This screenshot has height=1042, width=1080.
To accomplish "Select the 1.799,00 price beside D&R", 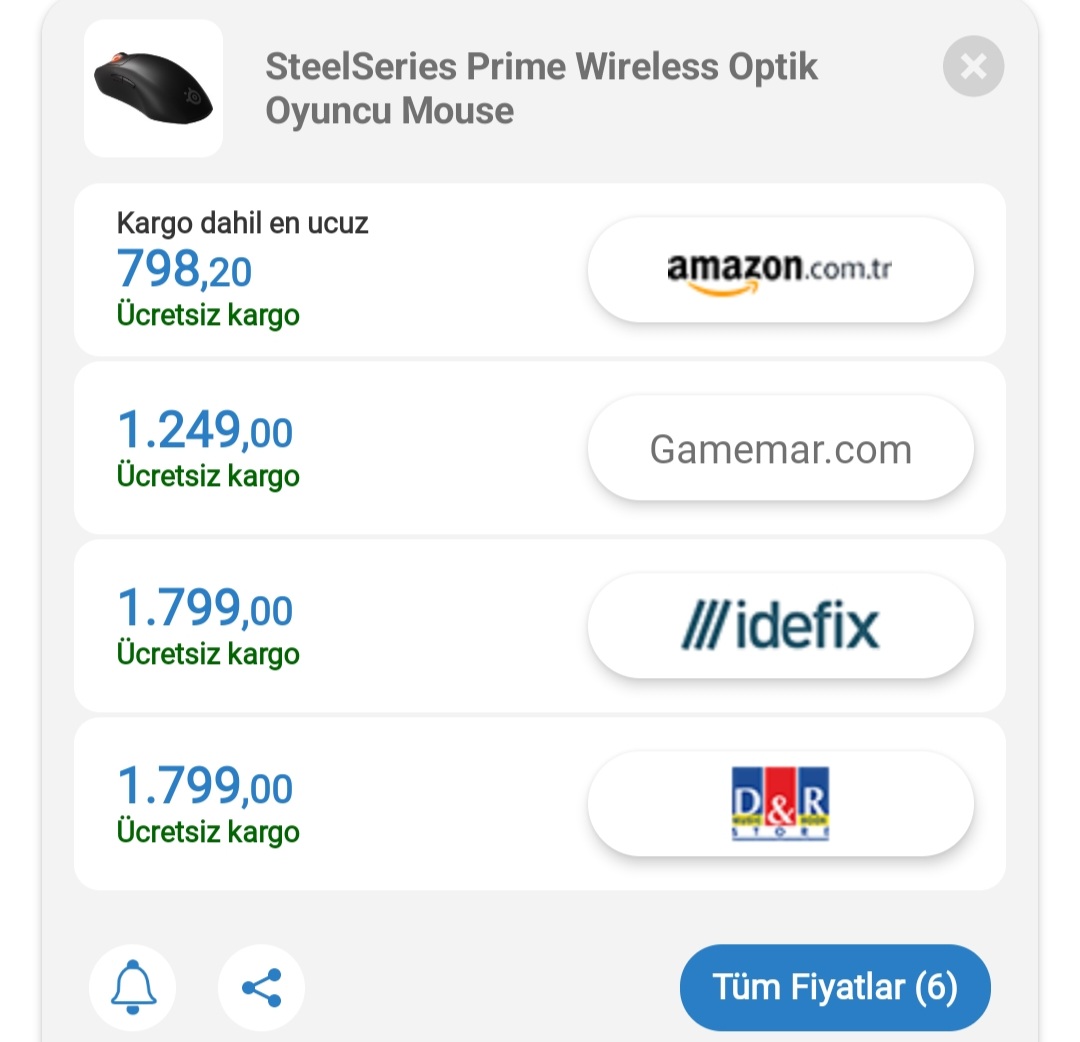I will 205,786.
